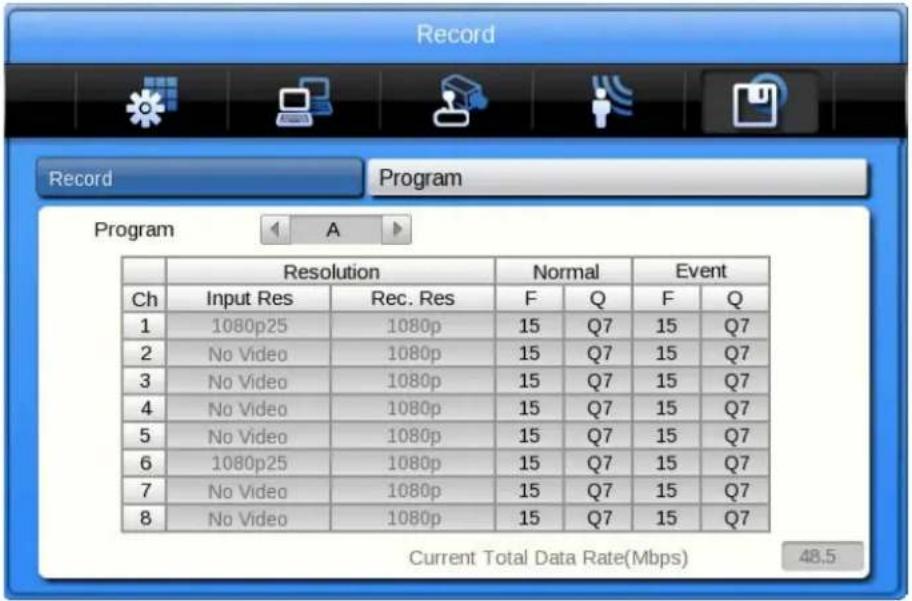Select channel 8 Event Q value Q7
The height and width of the screenshot is (601, 912).
pos(735,518)
